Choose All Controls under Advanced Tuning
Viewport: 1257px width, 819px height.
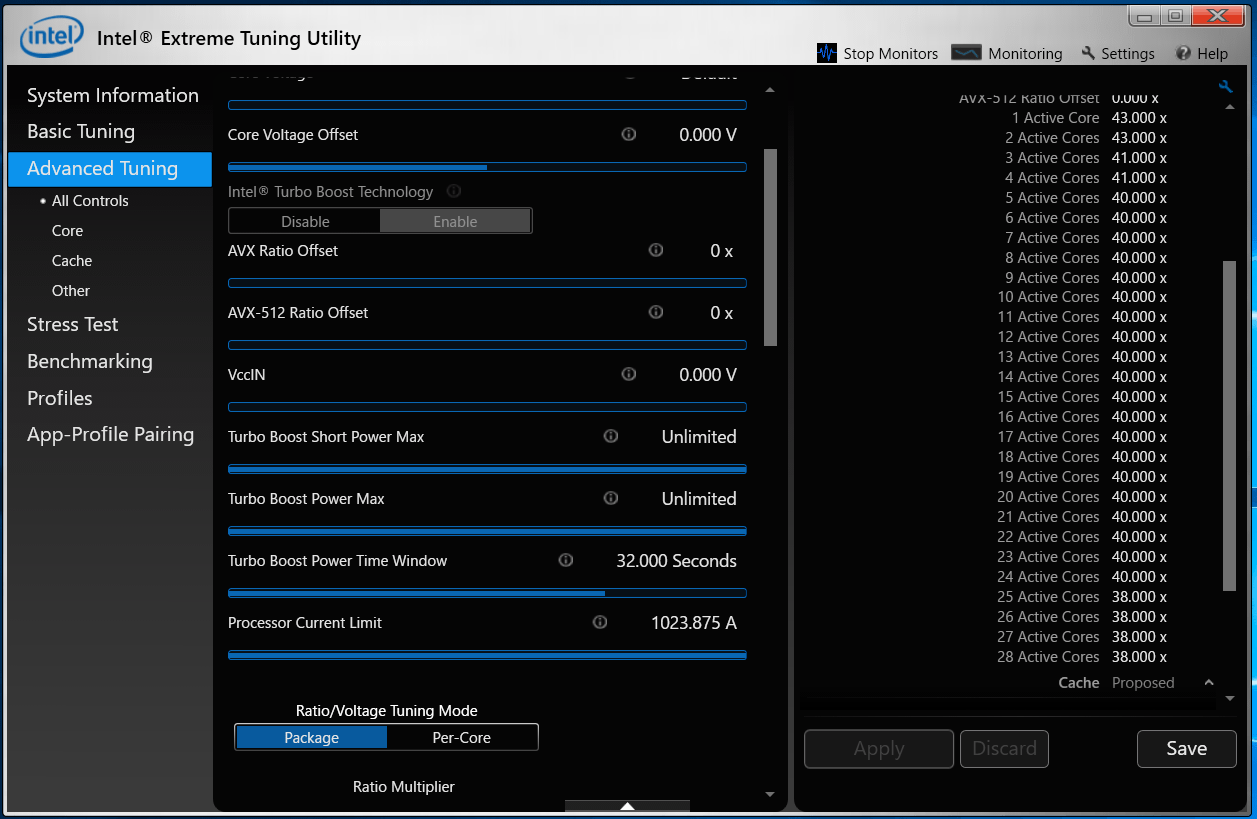click(90, 200)
